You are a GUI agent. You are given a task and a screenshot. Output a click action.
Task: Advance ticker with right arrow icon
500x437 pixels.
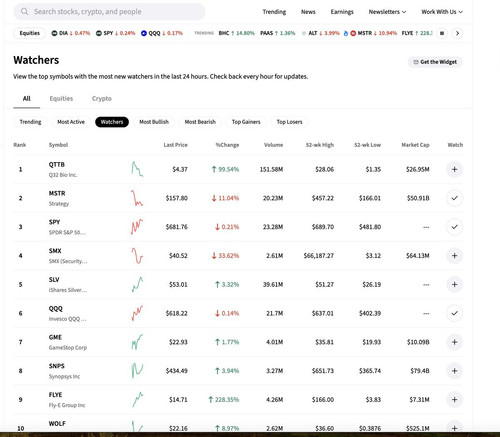[x=457, y=33]
